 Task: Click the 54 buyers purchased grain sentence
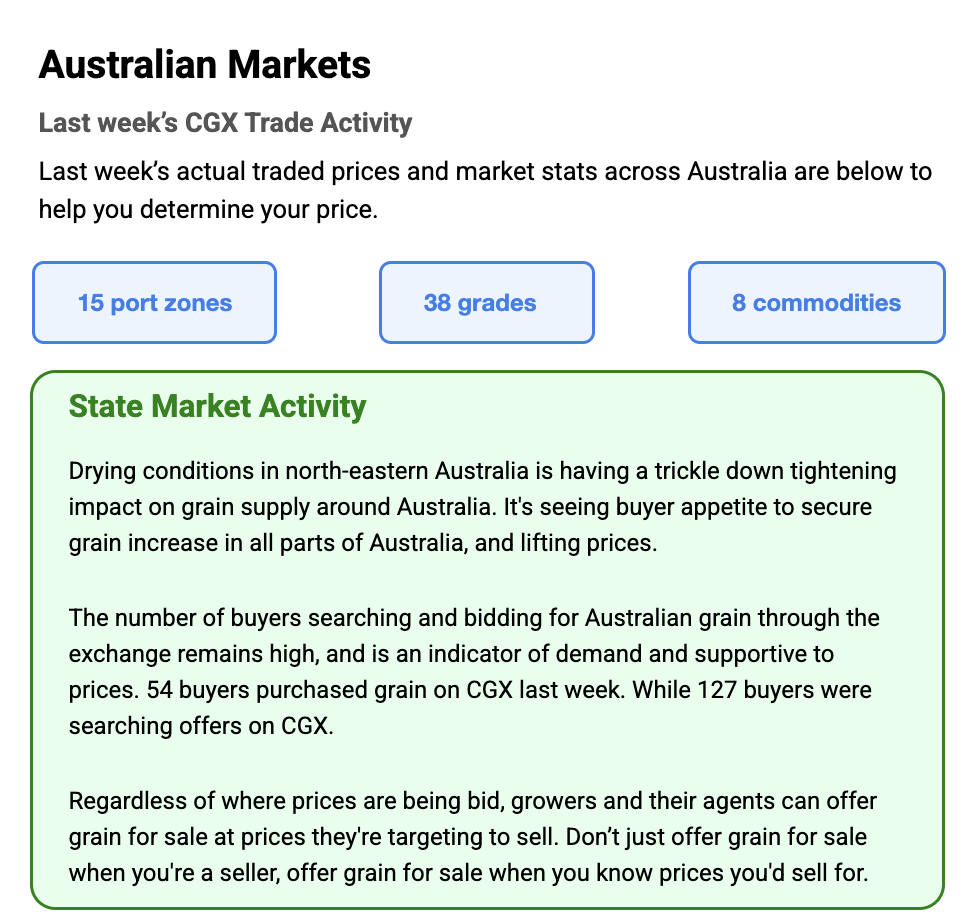360,691
